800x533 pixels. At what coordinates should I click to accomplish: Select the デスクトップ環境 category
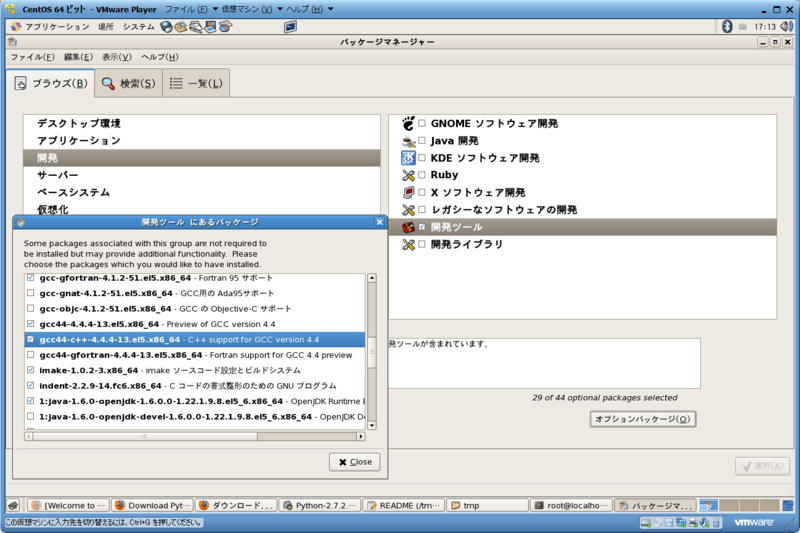[x=202, y=123]
